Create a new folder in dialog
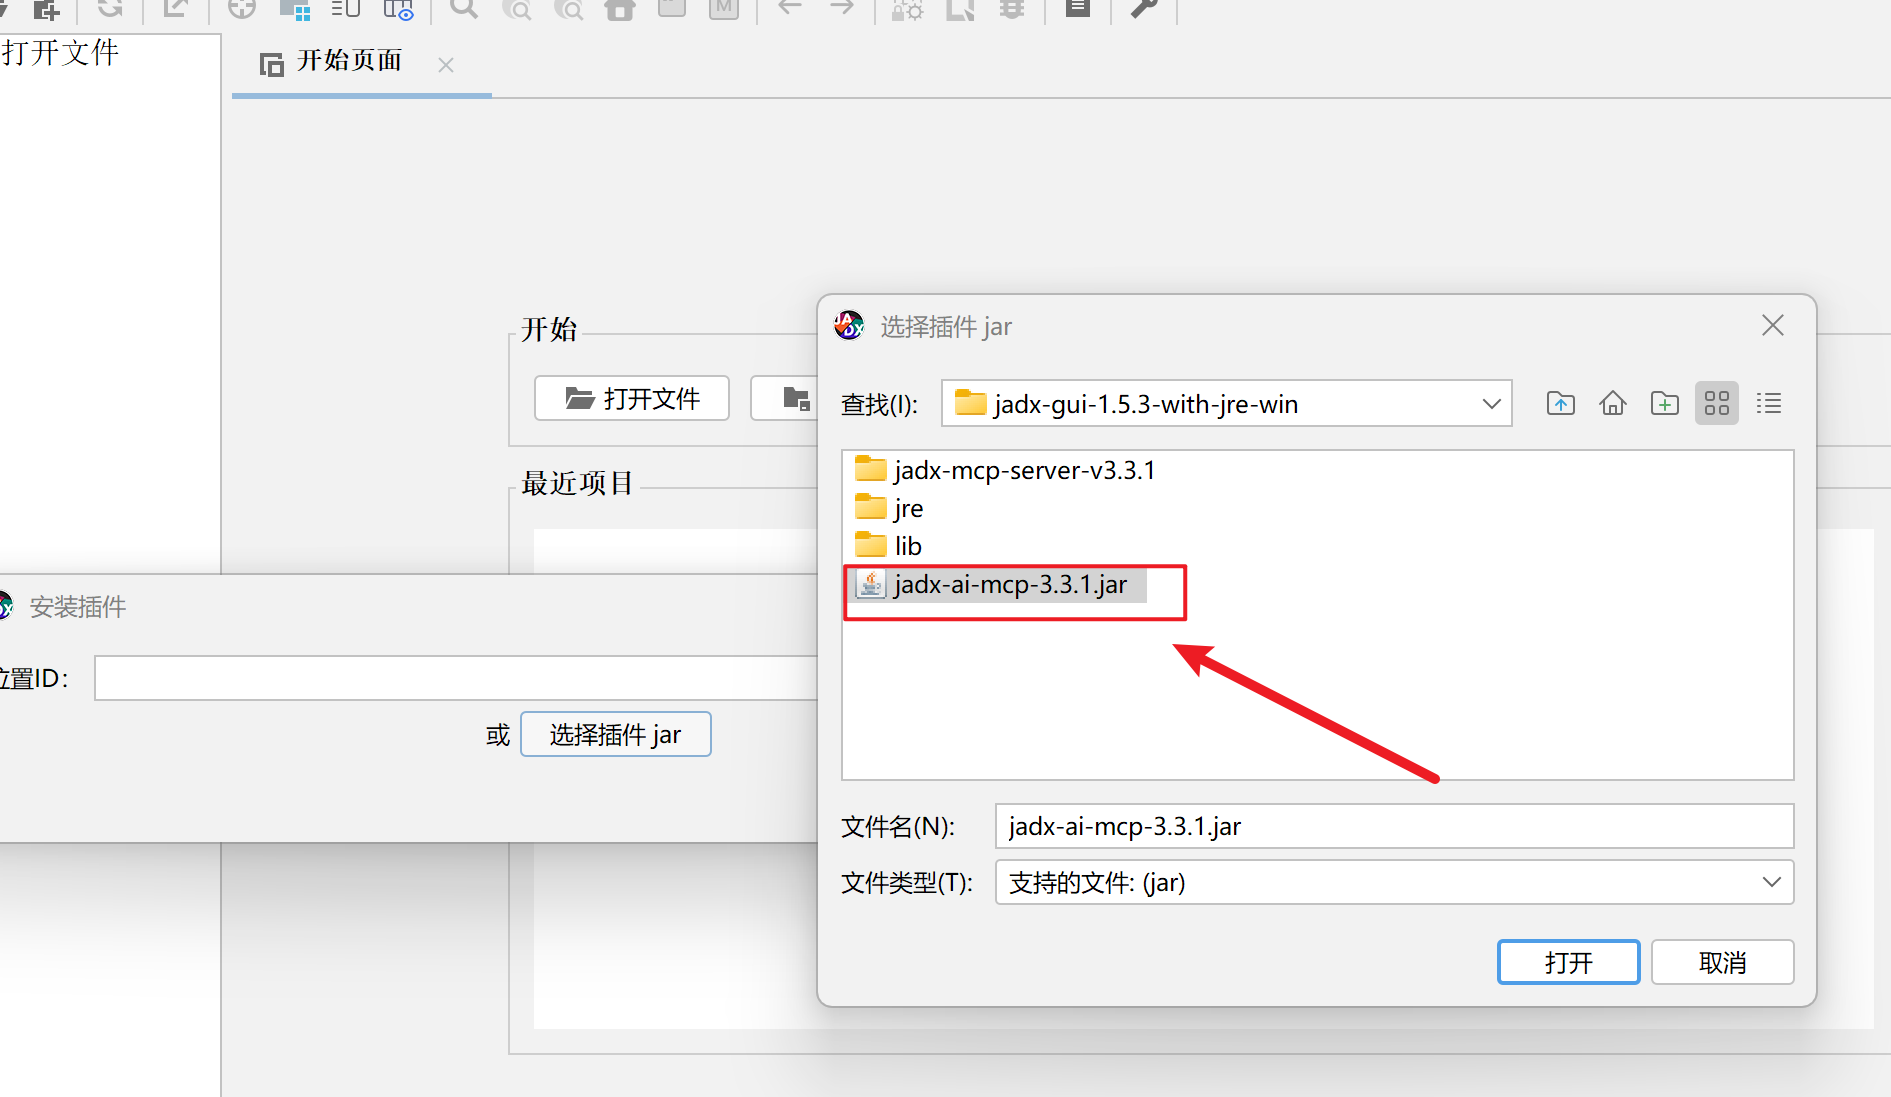The width and height of the screenshot is (1891, 1097). point(1664,404)
